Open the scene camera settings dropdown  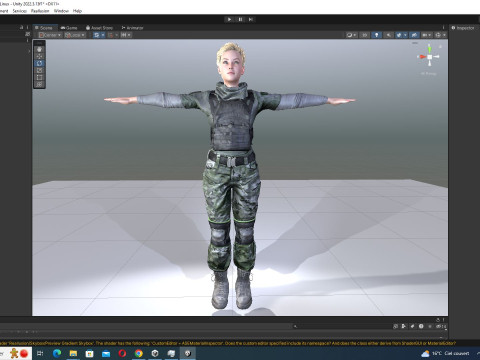427,35
